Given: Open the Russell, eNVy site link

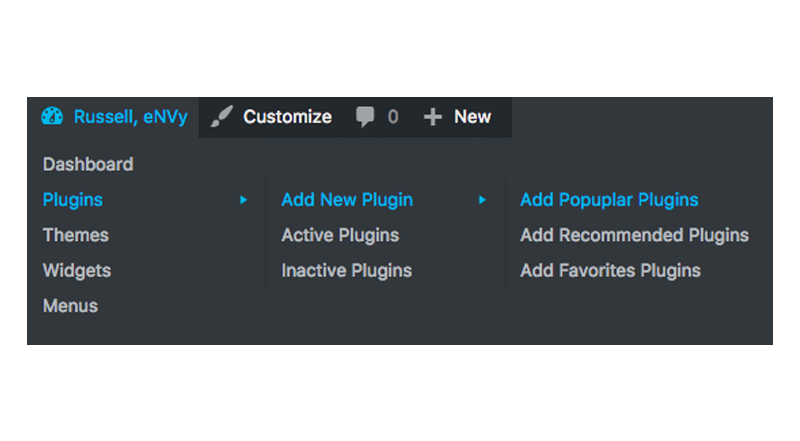Looking at the screenshot, I should pyautogui.click(x=131, y=117).
